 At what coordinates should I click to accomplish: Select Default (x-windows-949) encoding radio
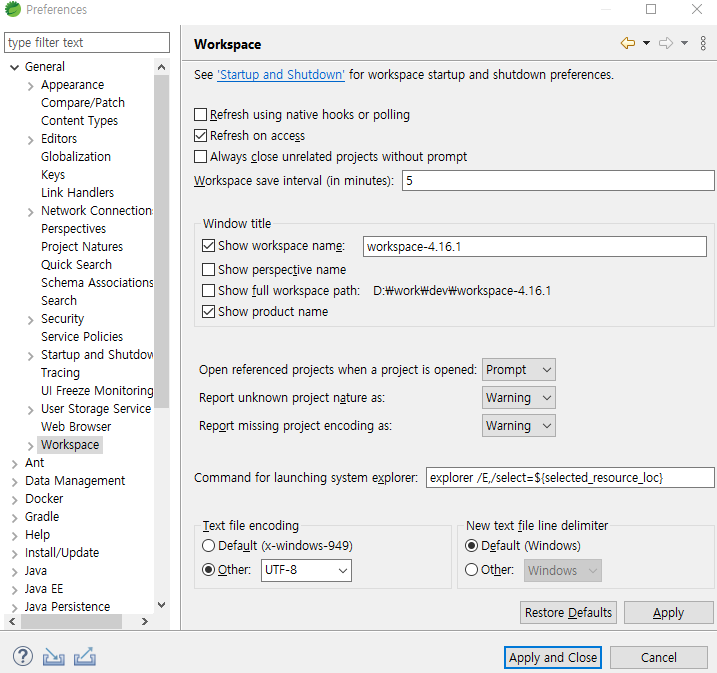click(209, 545)
